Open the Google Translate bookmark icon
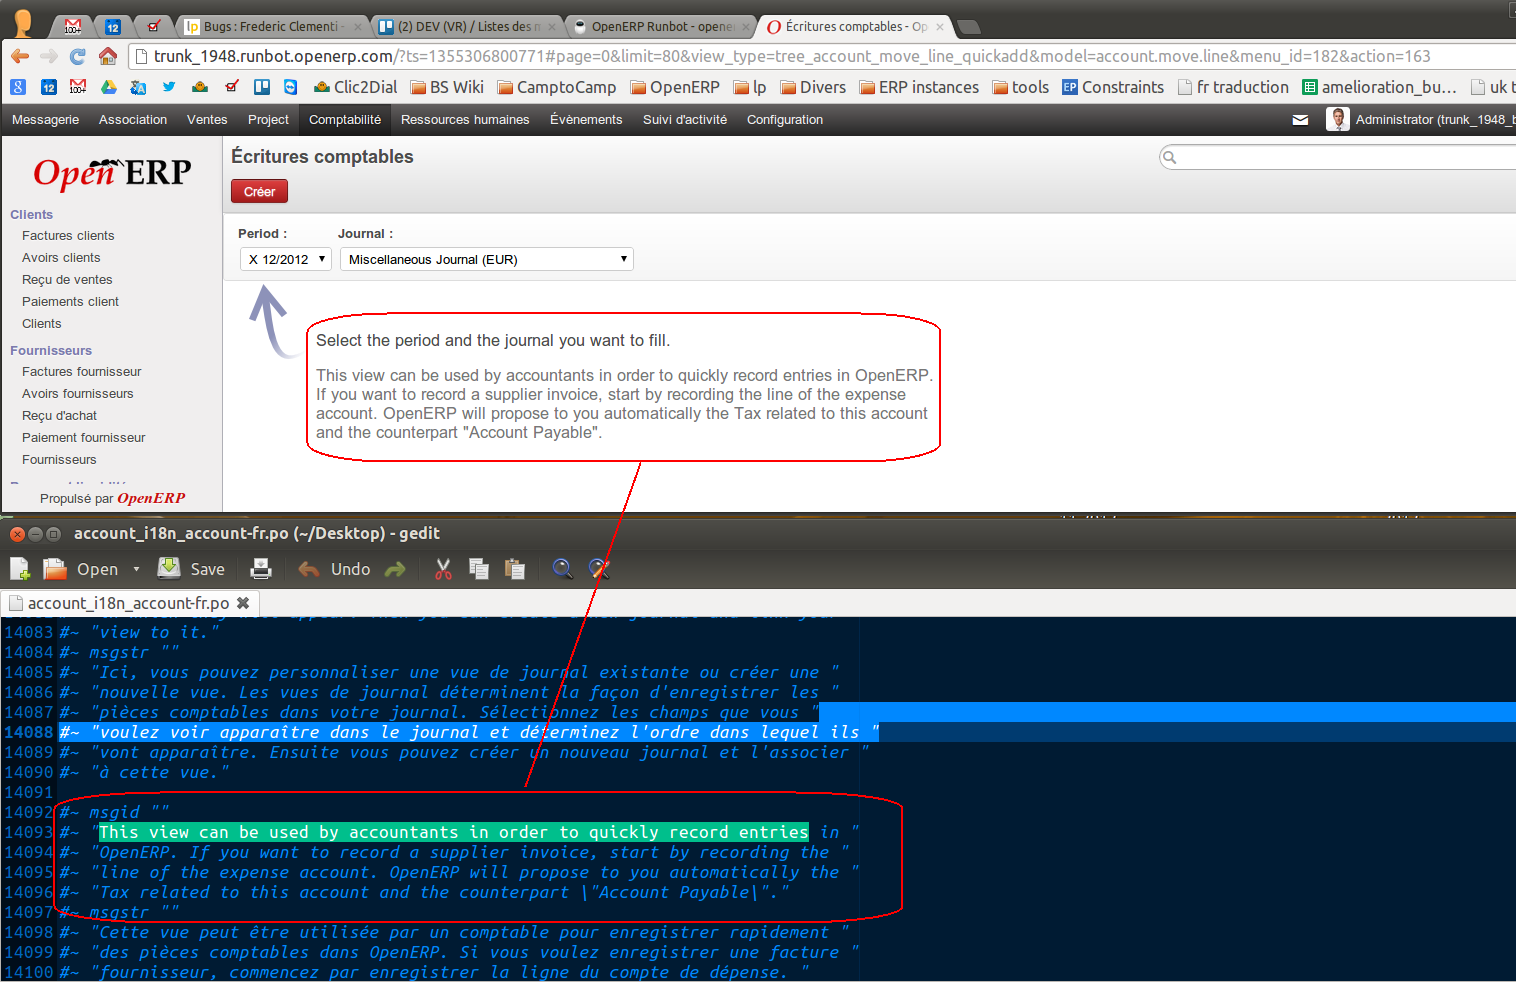 pos(138,87)
